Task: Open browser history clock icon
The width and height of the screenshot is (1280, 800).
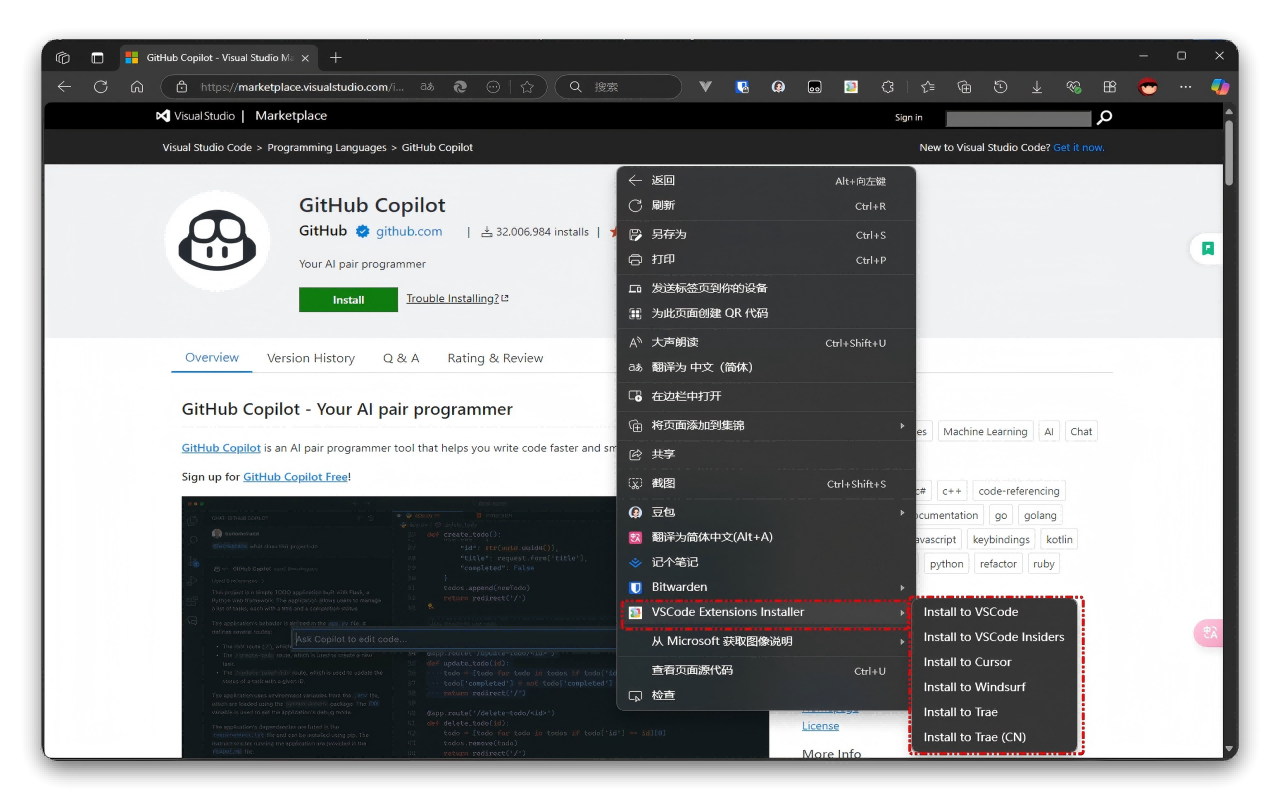Action: (1000, 87)
